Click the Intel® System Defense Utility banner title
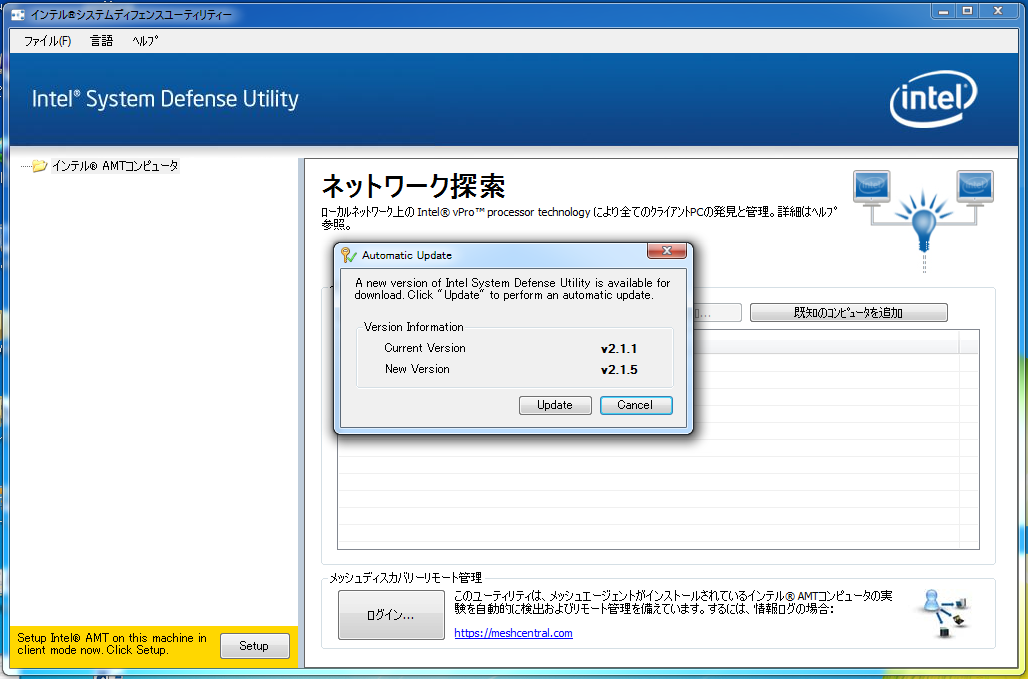1028x679 pixels. [165, 99]
